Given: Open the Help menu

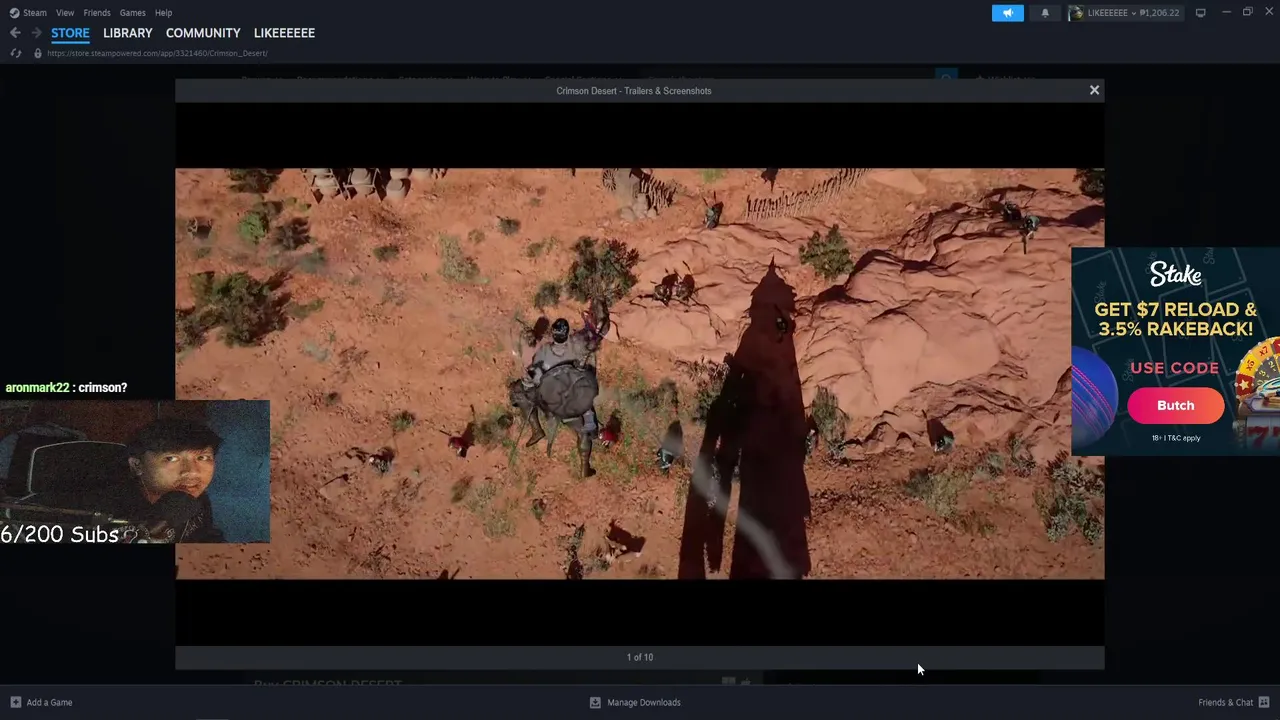Looking at the screenshot, I should (x=164, y=13).
